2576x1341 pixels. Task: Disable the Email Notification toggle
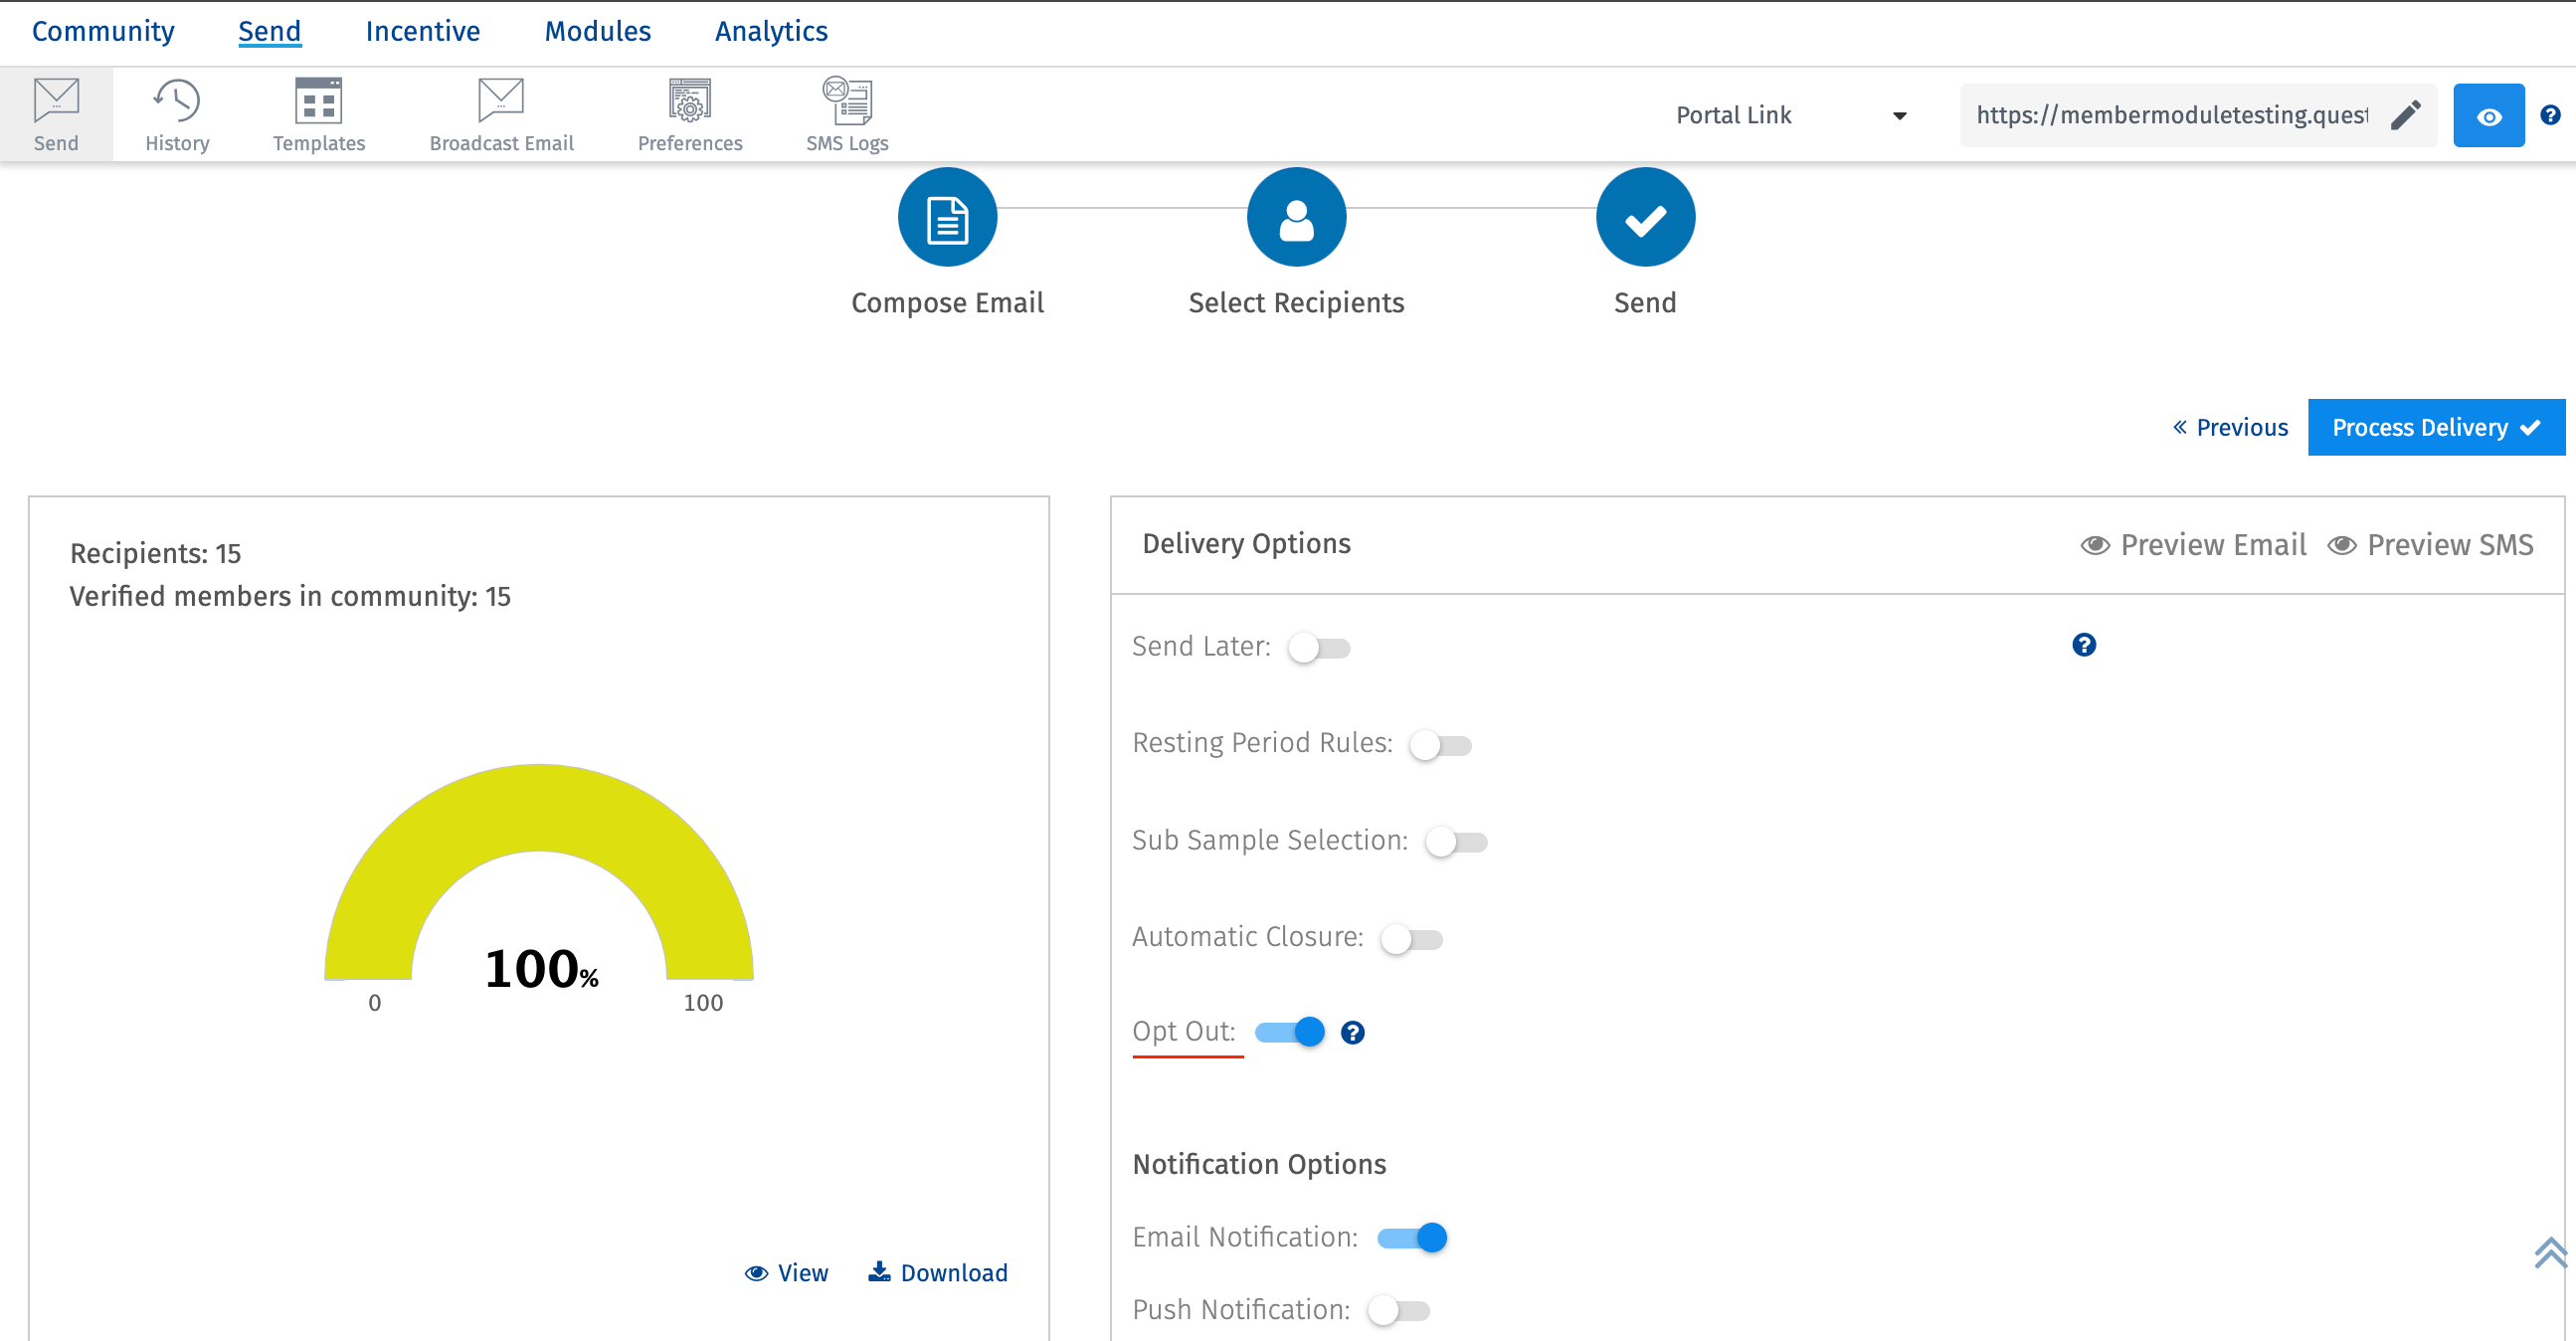coord(1411,1237)
